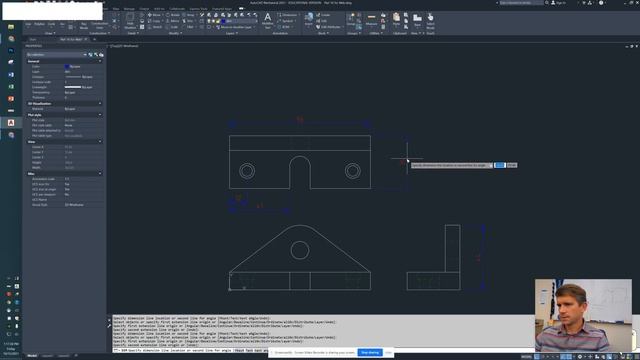Viewport: 640px width, 360px height.
Task: Open Excel from the Windows taskbar
Action: coord(11,87)
